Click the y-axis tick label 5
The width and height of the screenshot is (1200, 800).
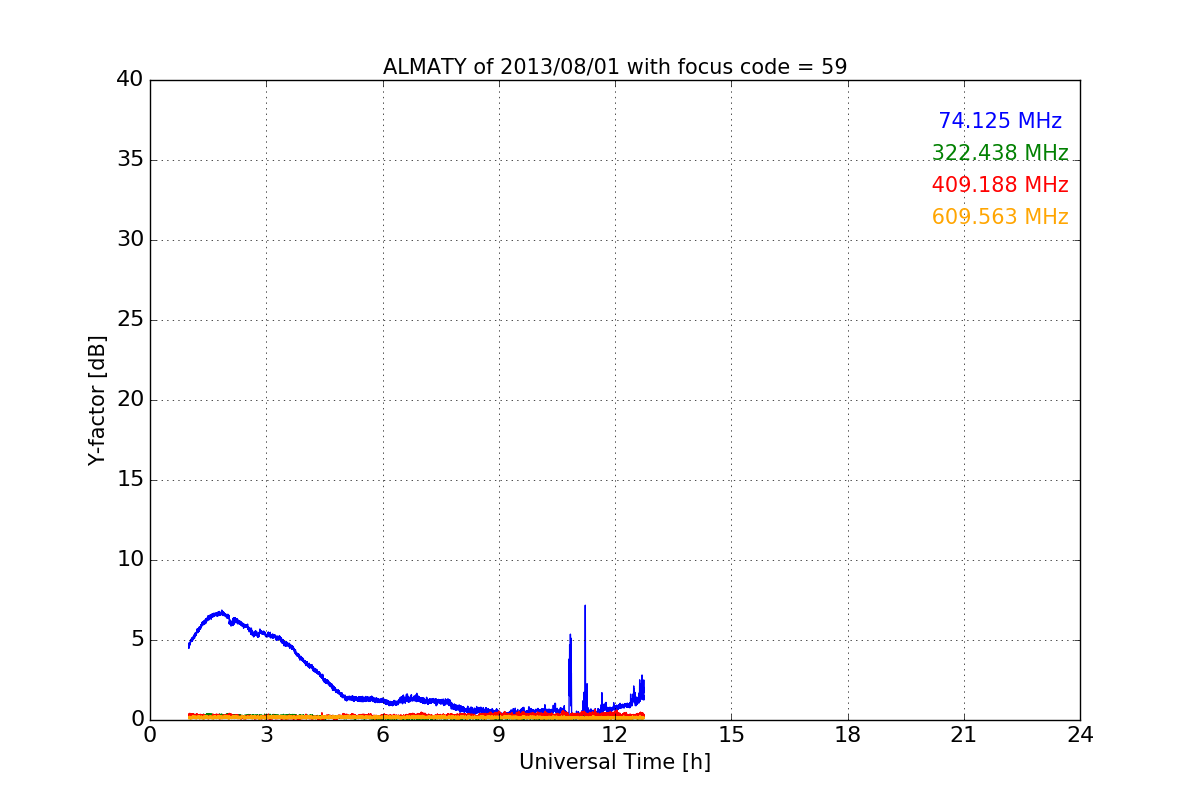point(137,640)
